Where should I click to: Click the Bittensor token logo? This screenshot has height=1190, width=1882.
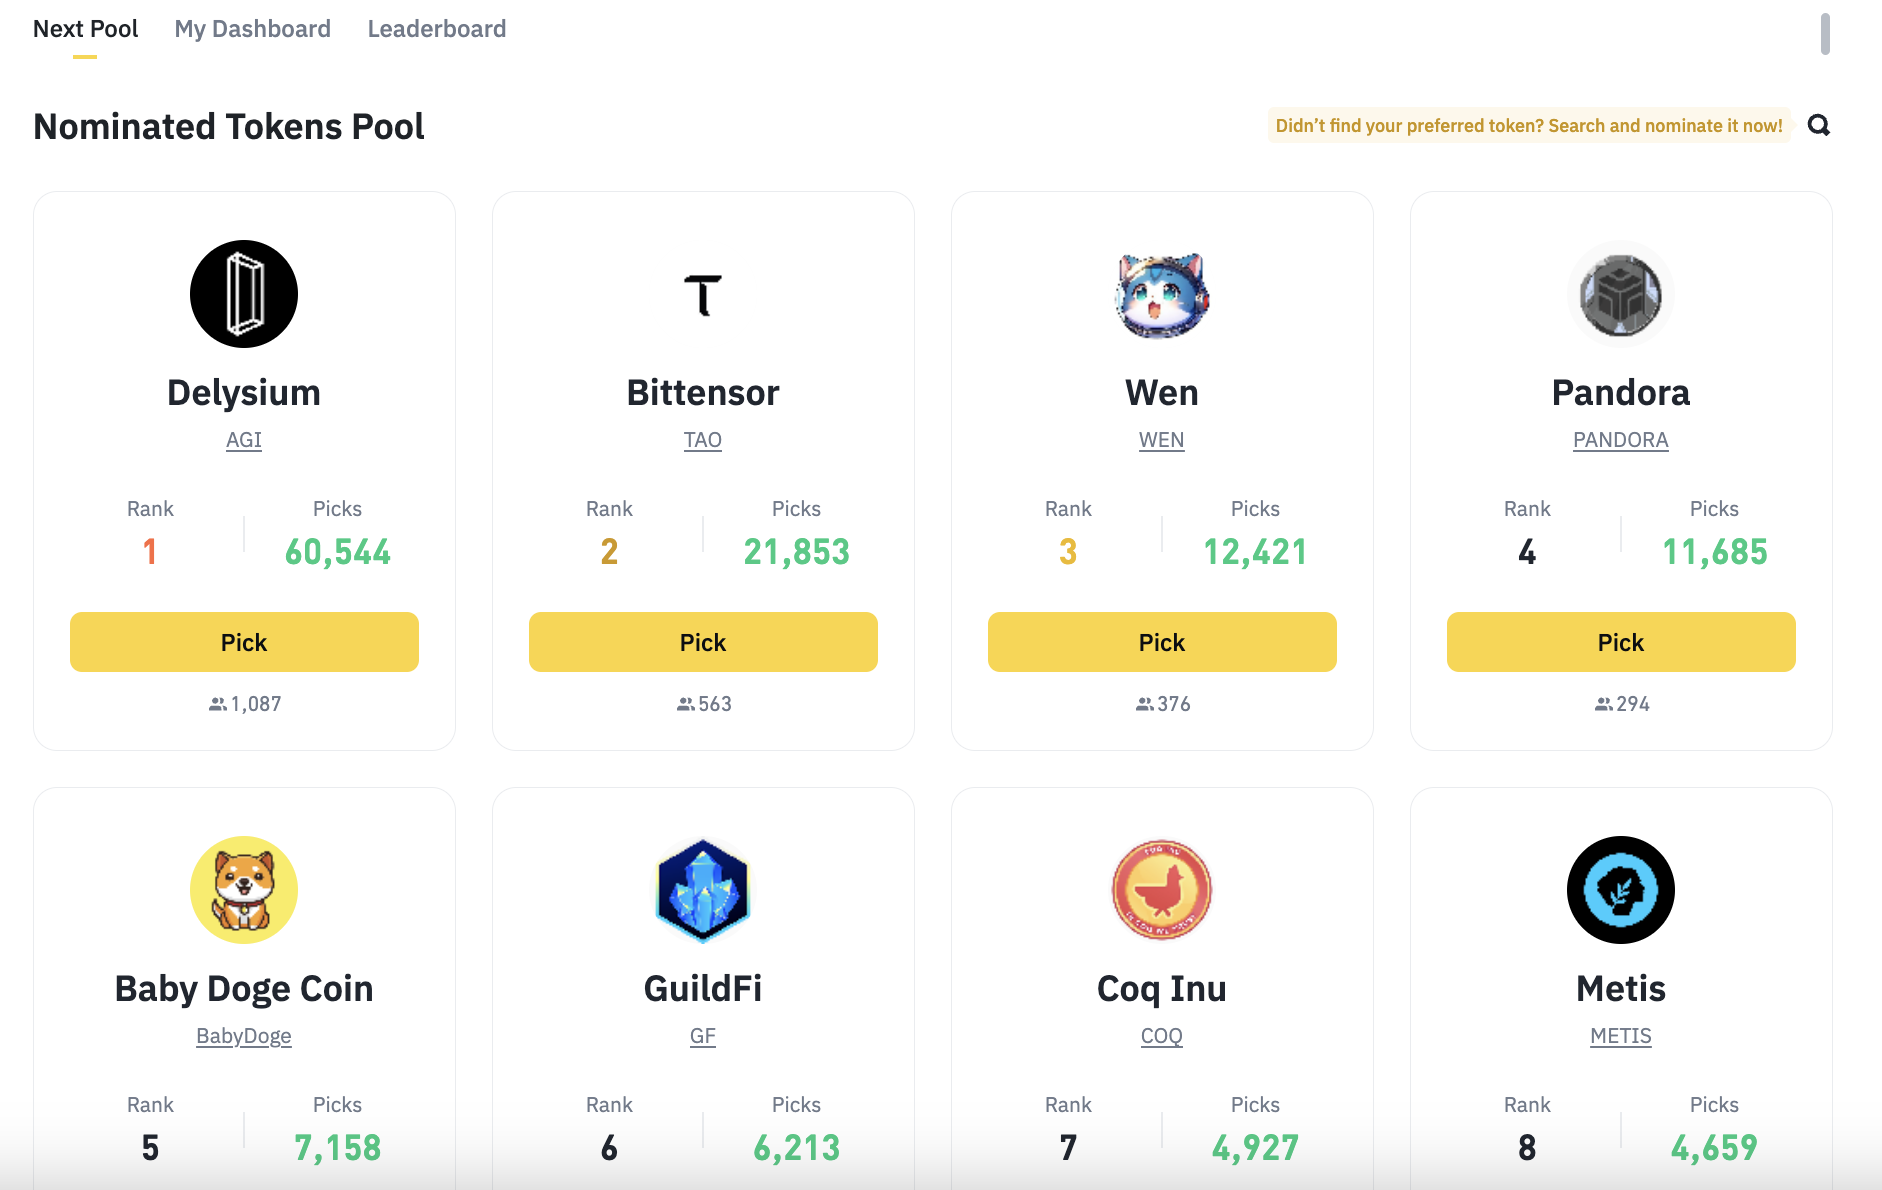coord(703,295)
